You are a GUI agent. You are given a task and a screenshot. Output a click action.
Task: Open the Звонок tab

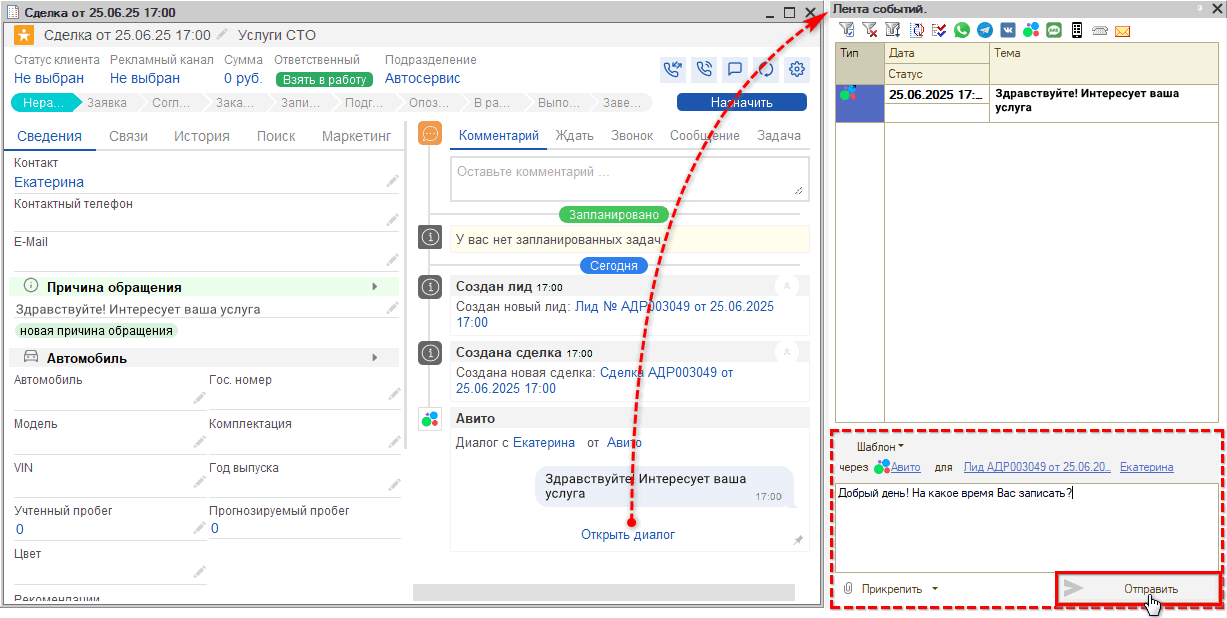631,136
